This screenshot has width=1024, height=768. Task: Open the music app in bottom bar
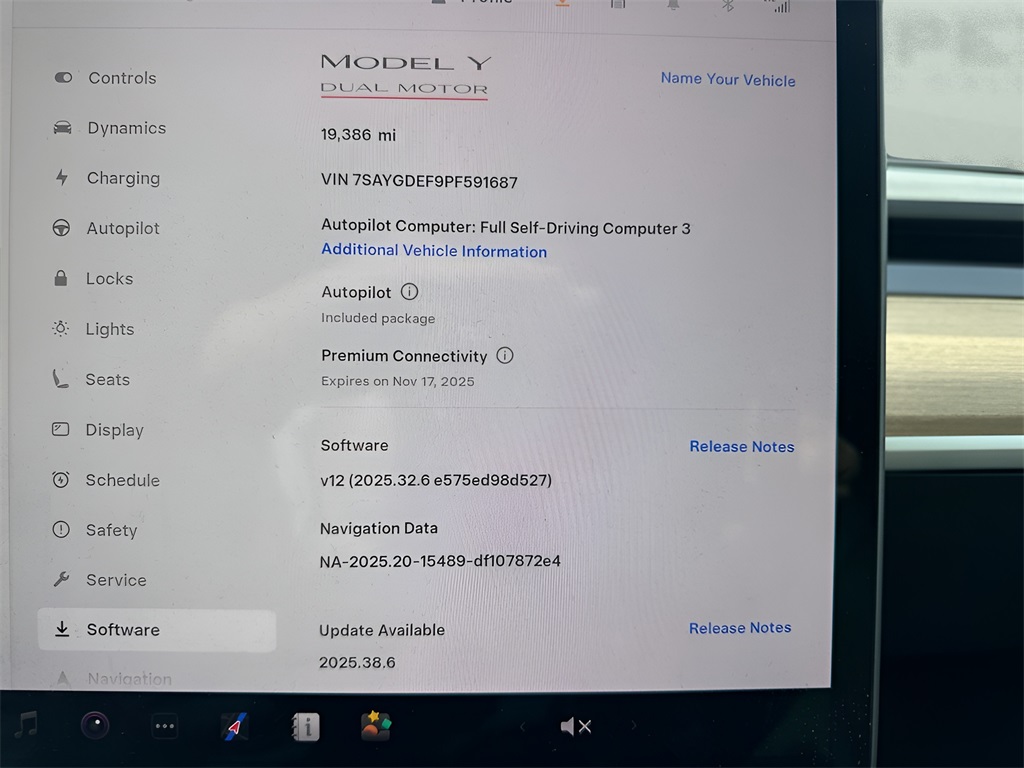[25, 725]
